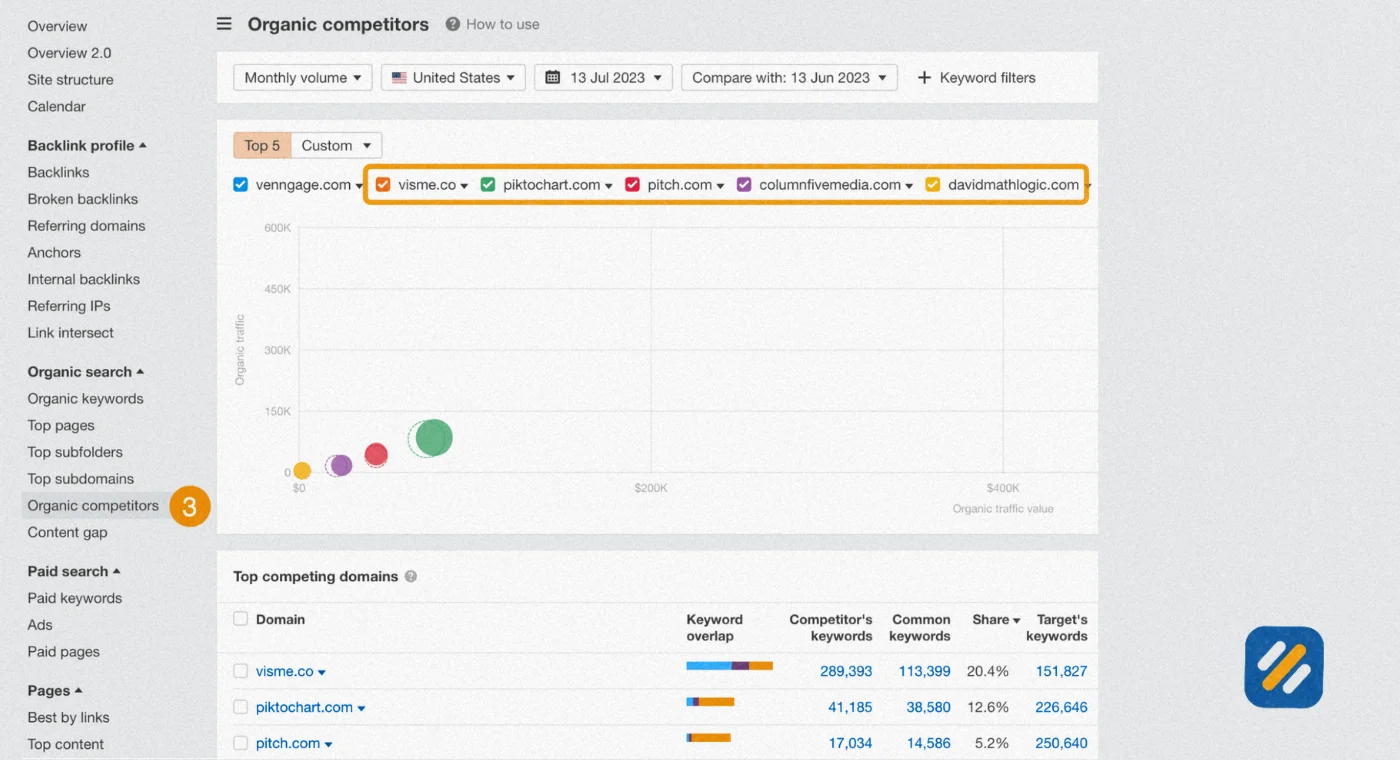Open Top subdomains report
The image size is (1400, 760).
pyautogui.click(x=80, y=479)
